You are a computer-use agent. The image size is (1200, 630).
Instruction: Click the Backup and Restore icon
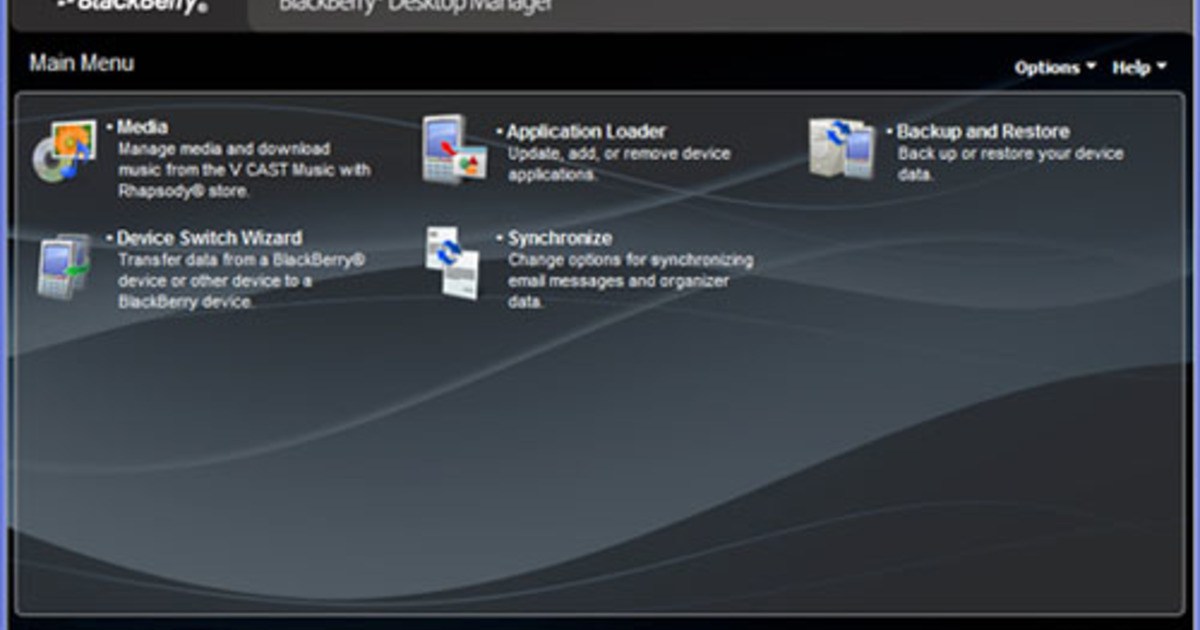pos(842,150)
